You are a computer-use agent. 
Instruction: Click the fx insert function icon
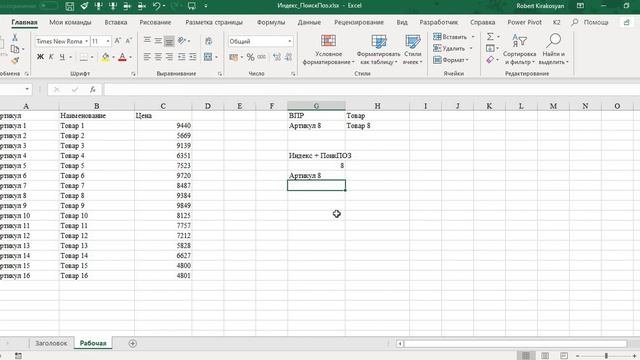click(x=93, y=89)
